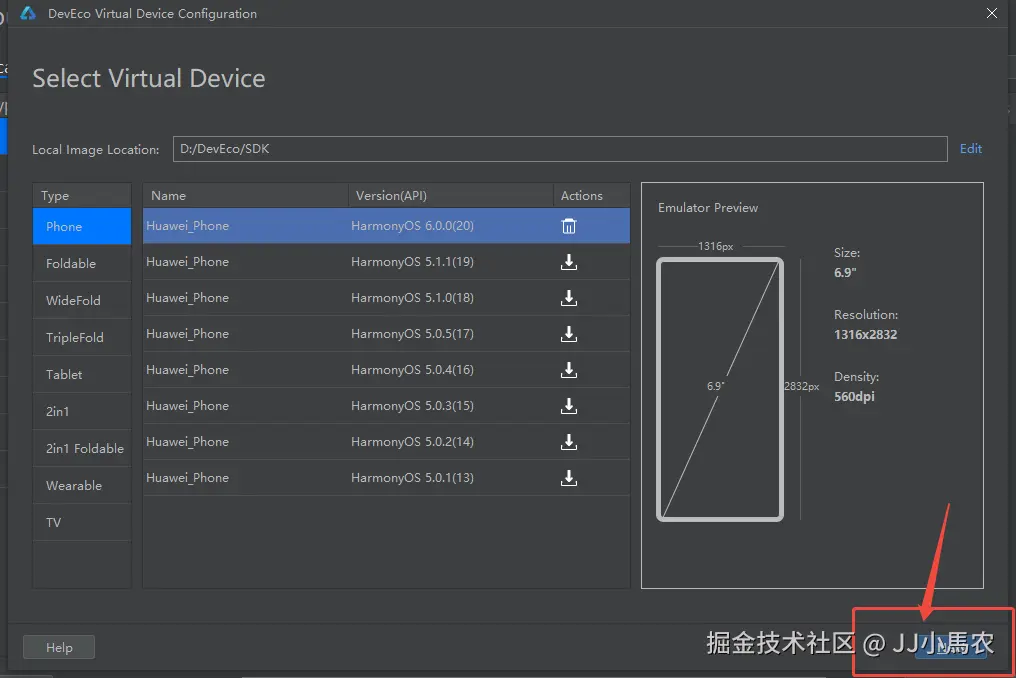Click Edit next to image location
The width and height of the screenshot is (1016, 678).
[970, 148]
